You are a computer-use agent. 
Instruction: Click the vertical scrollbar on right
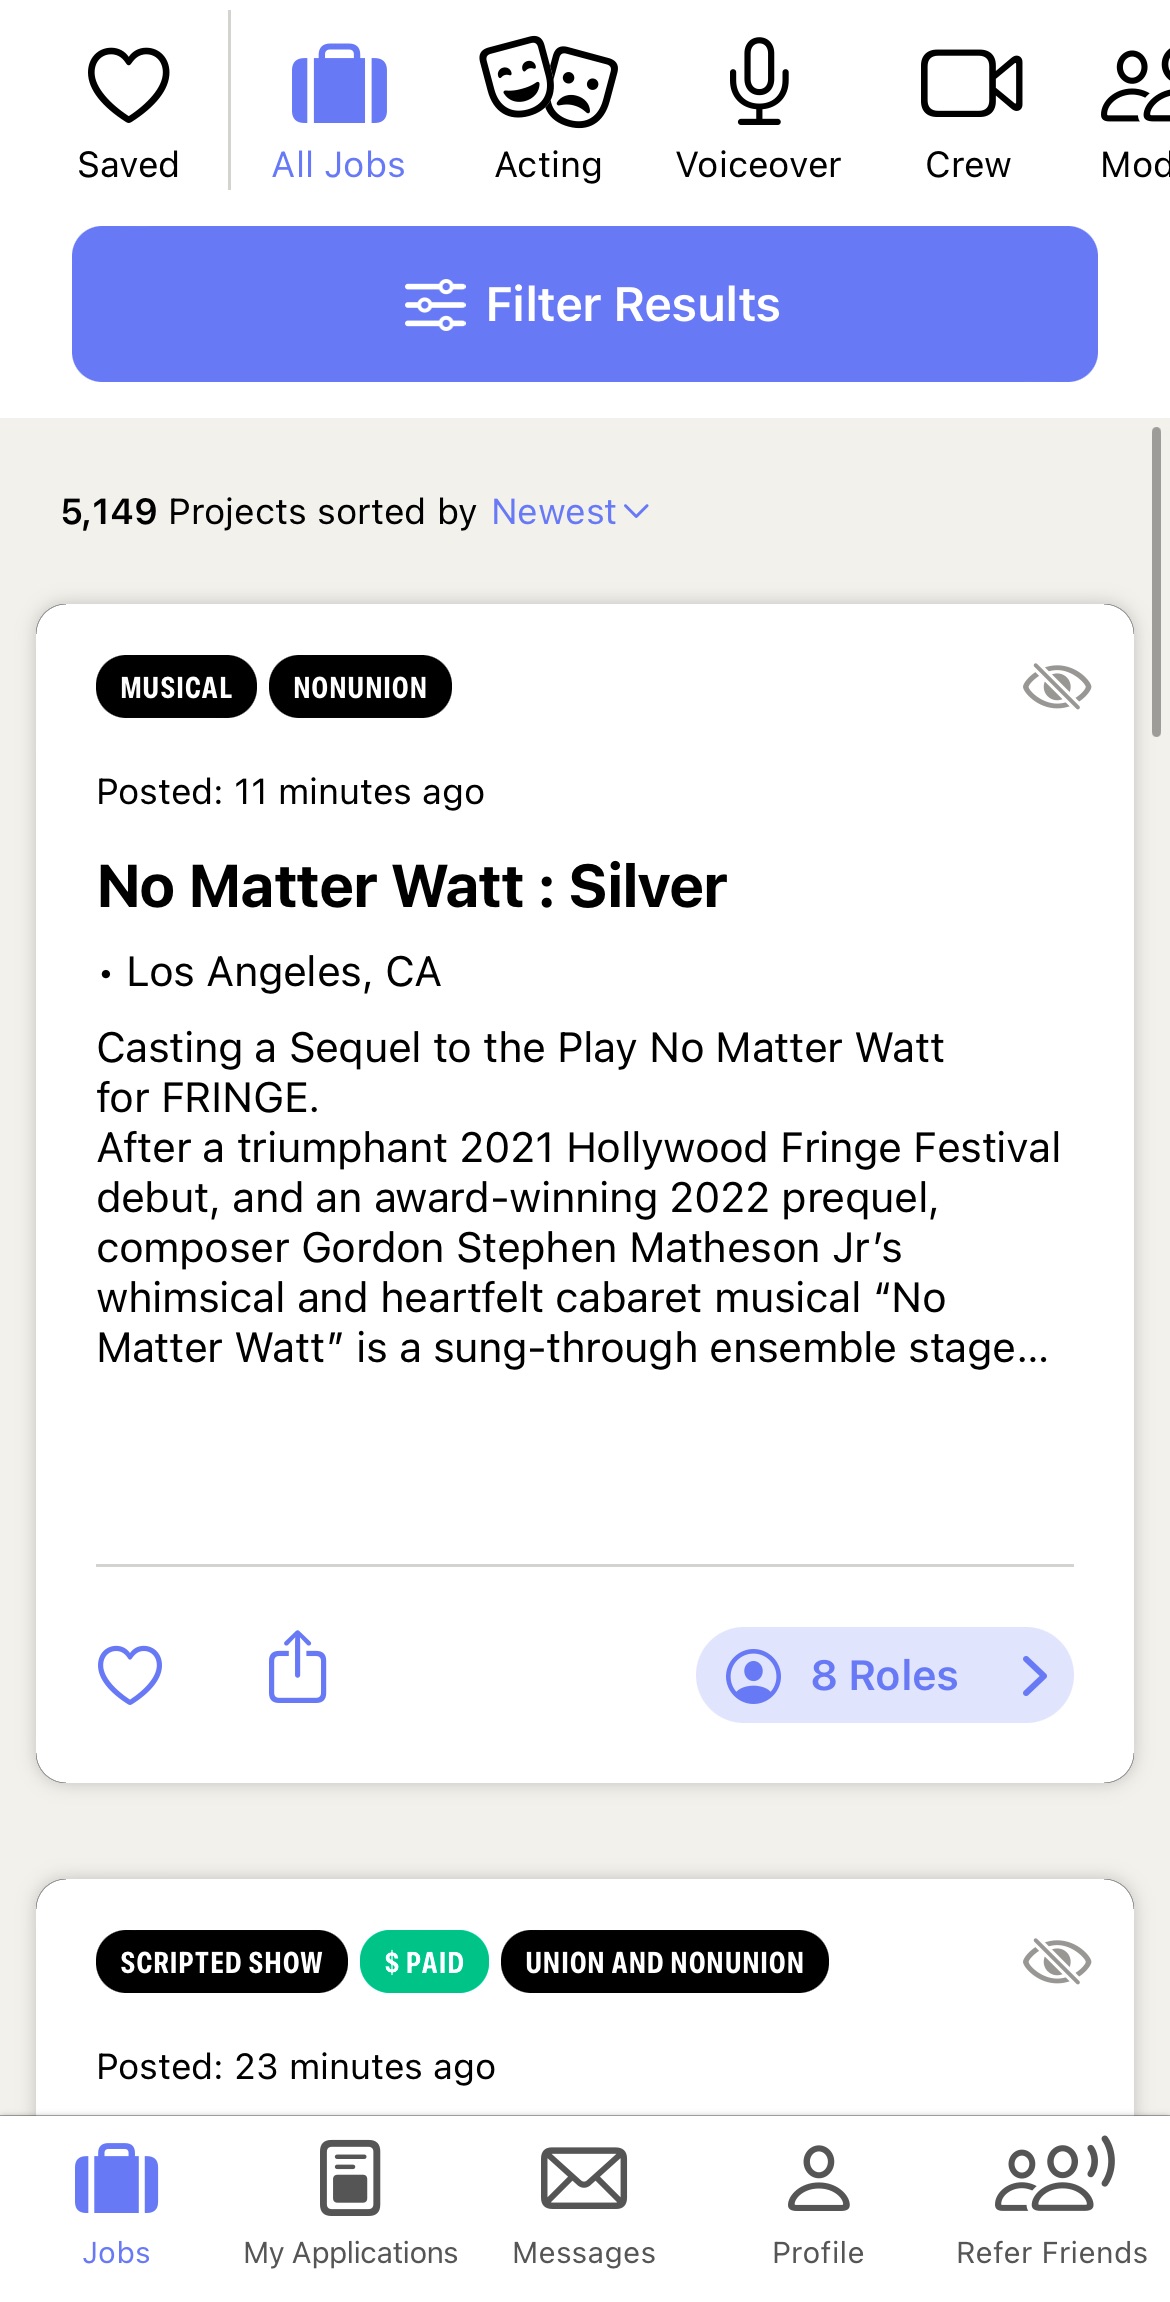(1156, 582)
